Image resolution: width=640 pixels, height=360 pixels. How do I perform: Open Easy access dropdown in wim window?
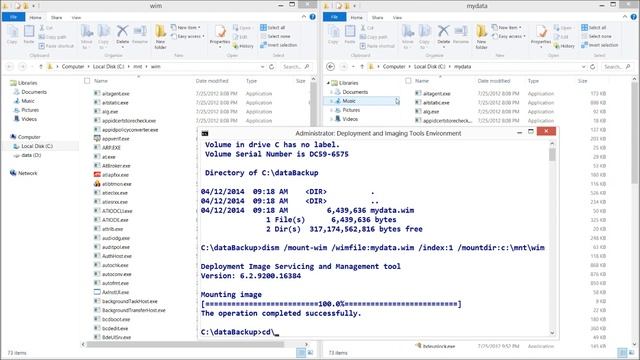point(188,36)
